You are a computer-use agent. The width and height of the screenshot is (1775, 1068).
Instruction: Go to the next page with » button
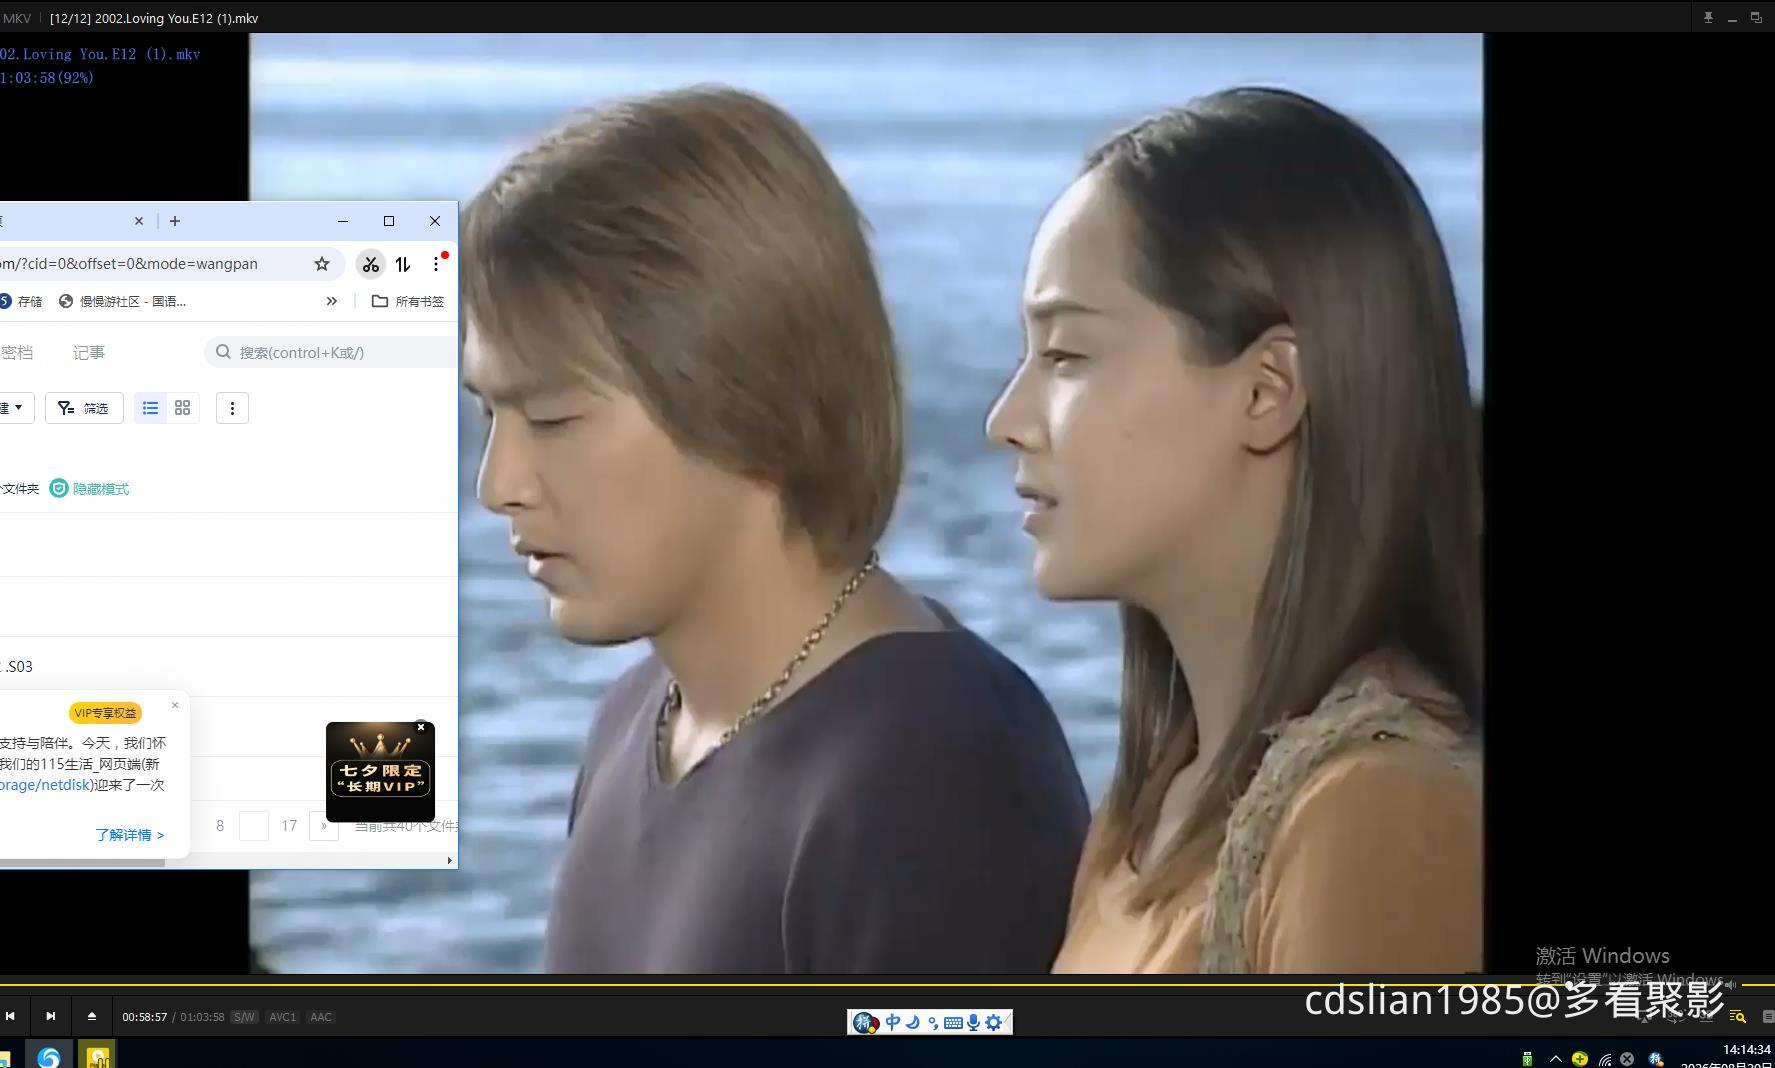[x=324, y=826]
